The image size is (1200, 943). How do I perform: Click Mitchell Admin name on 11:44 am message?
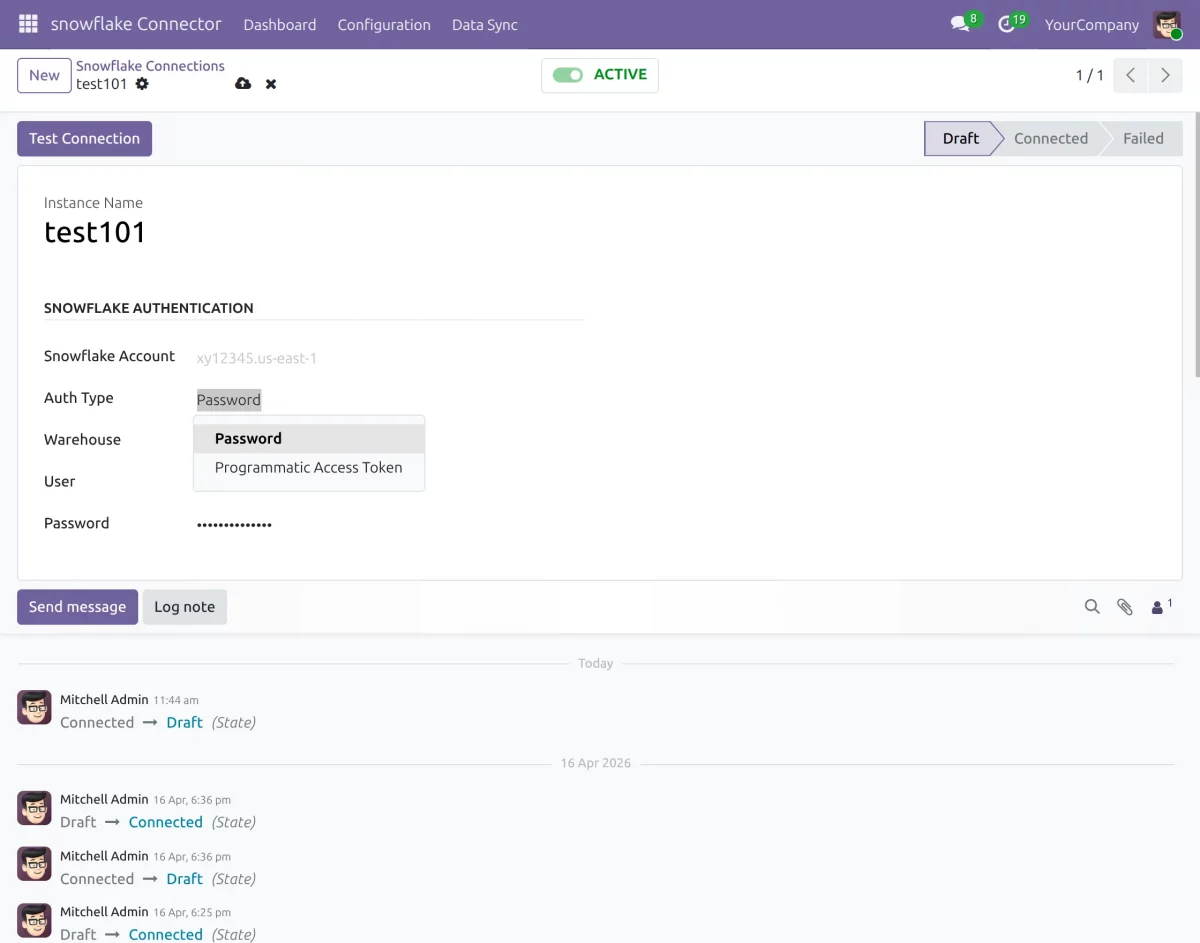[x=104, y=699]
